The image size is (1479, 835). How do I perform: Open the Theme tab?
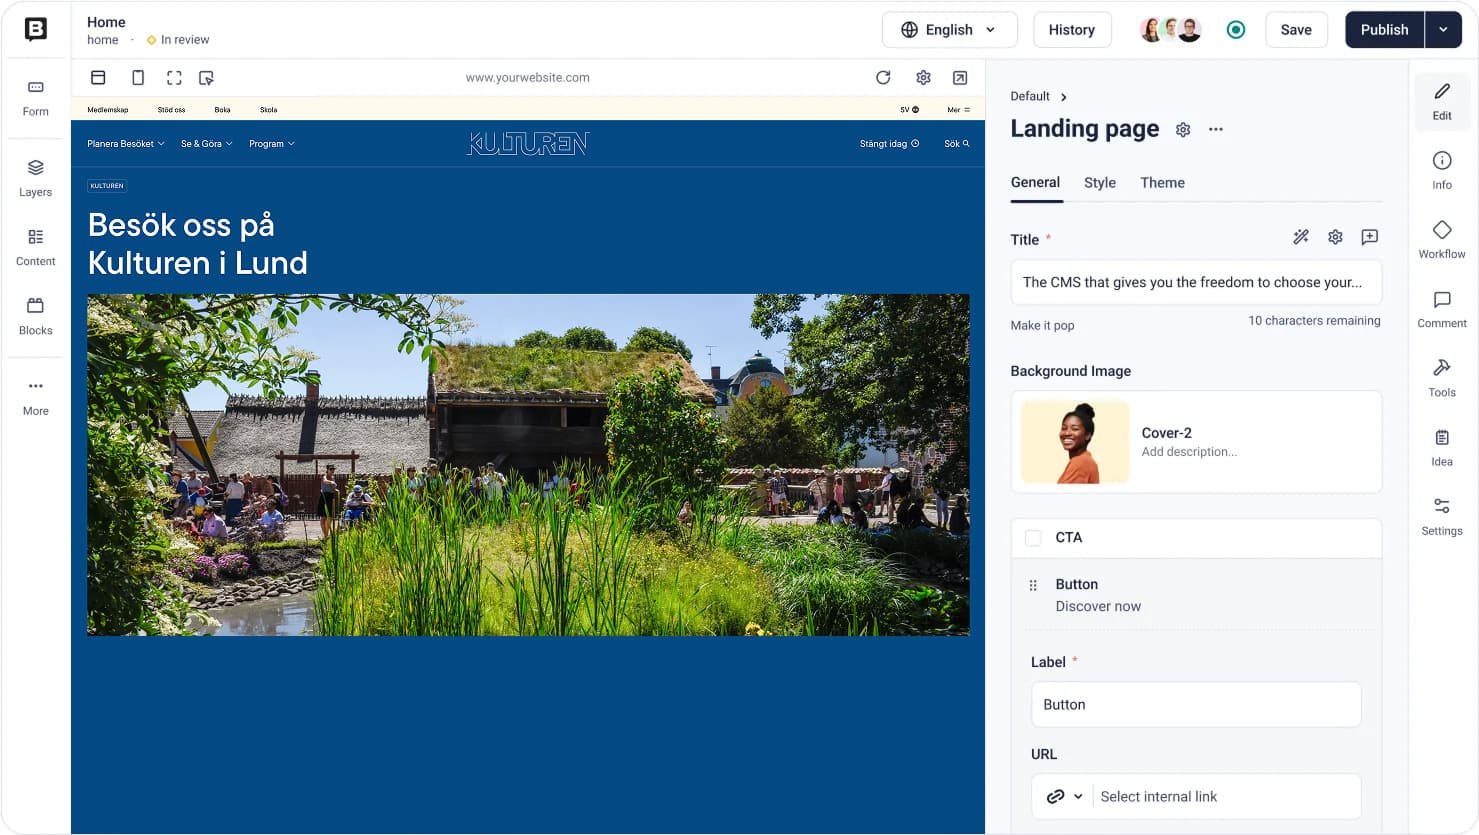pyautogui.click(x=1162, y=182)
